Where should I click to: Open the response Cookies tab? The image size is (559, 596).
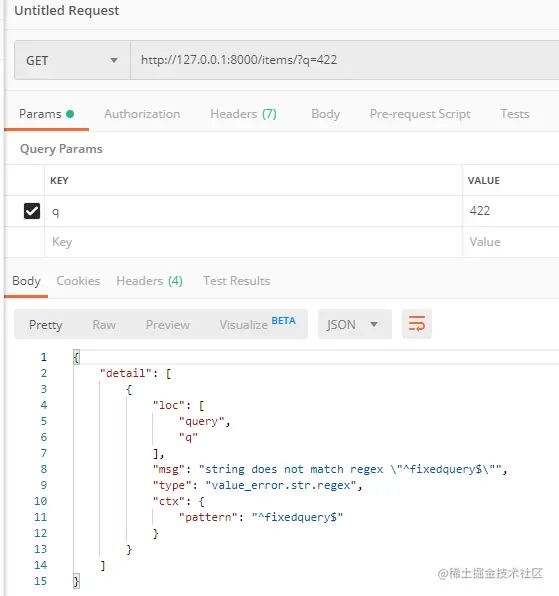tap(78, 281)
